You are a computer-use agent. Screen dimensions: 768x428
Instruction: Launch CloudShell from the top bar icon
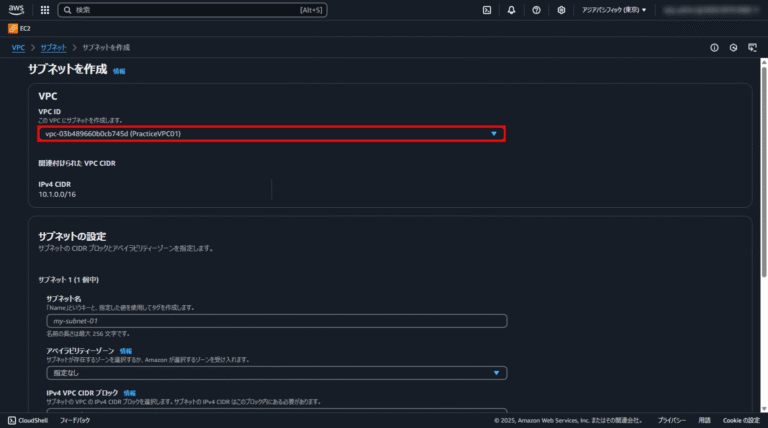point(486,10)
